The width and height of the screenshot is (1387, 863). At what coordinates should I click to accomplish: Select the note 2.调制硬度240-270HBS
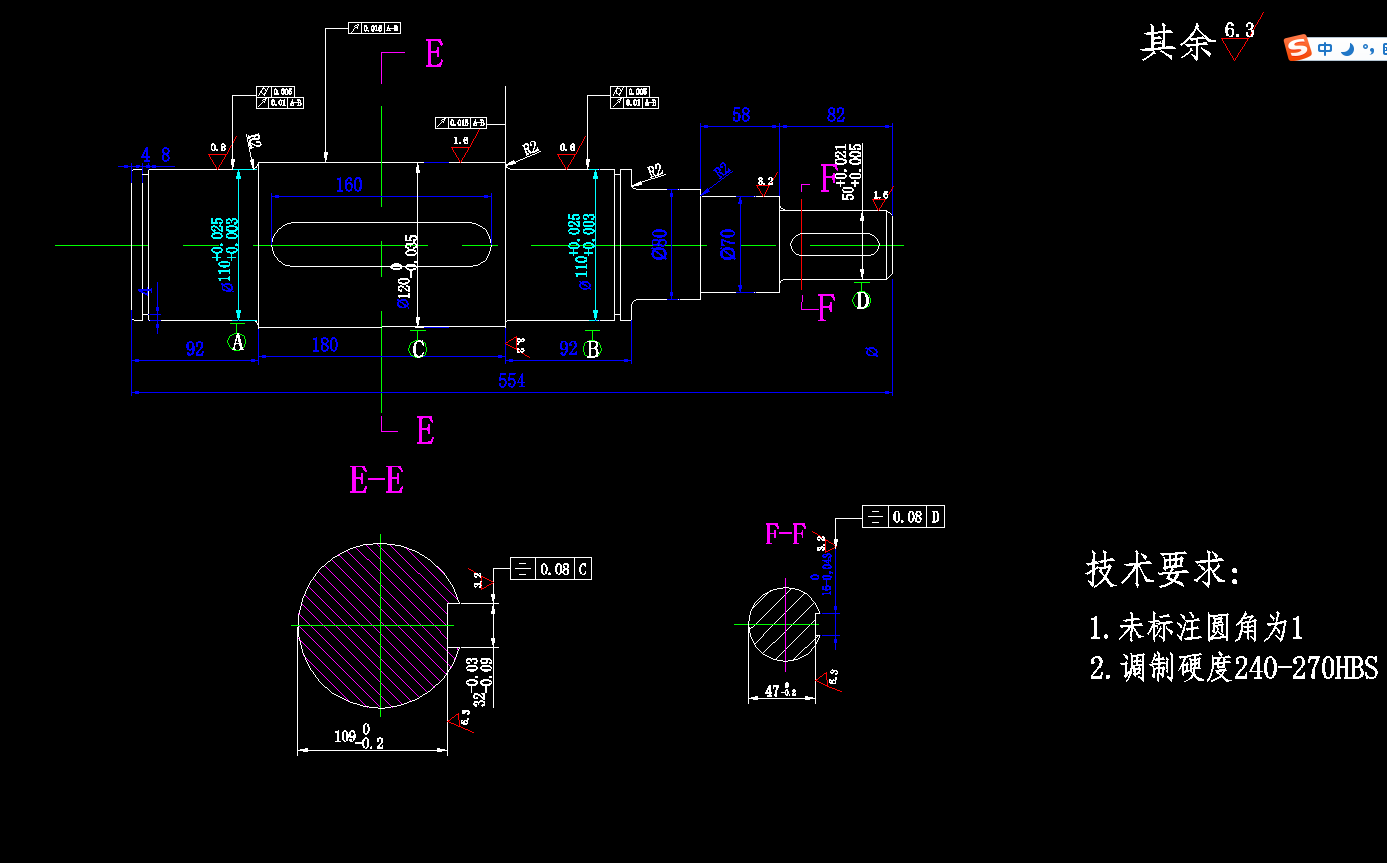tap(1234, 668)
